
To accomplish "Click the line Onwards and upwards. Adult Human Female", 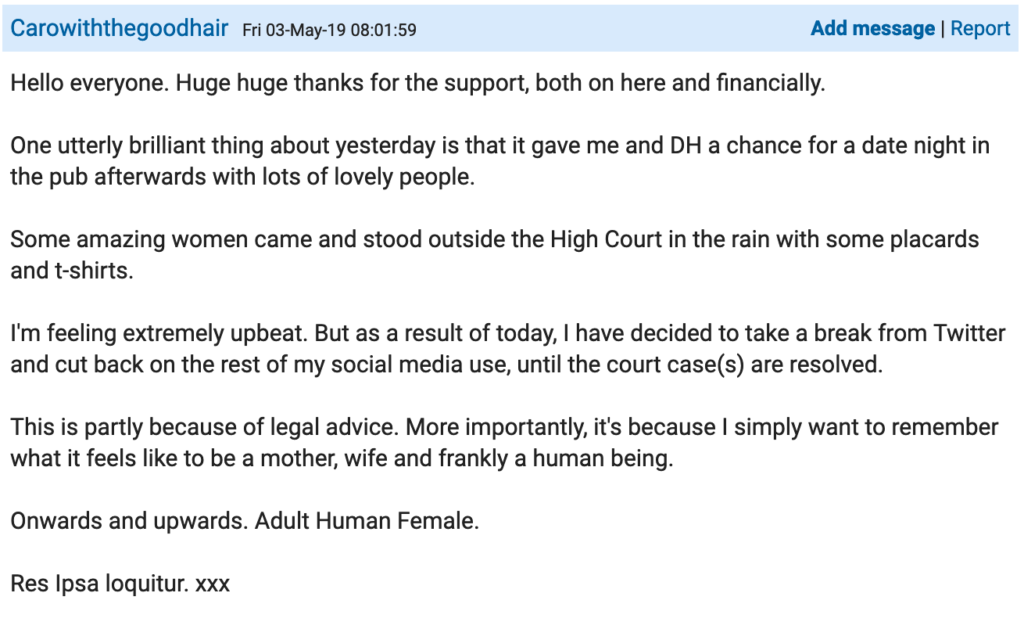I will (245, 521).
